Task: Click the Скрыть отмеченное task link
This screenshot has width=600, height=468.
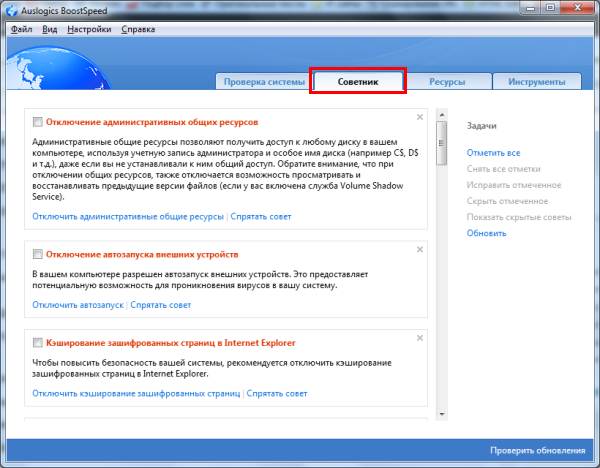Action: pyautogui.click(x=507, y=201)
